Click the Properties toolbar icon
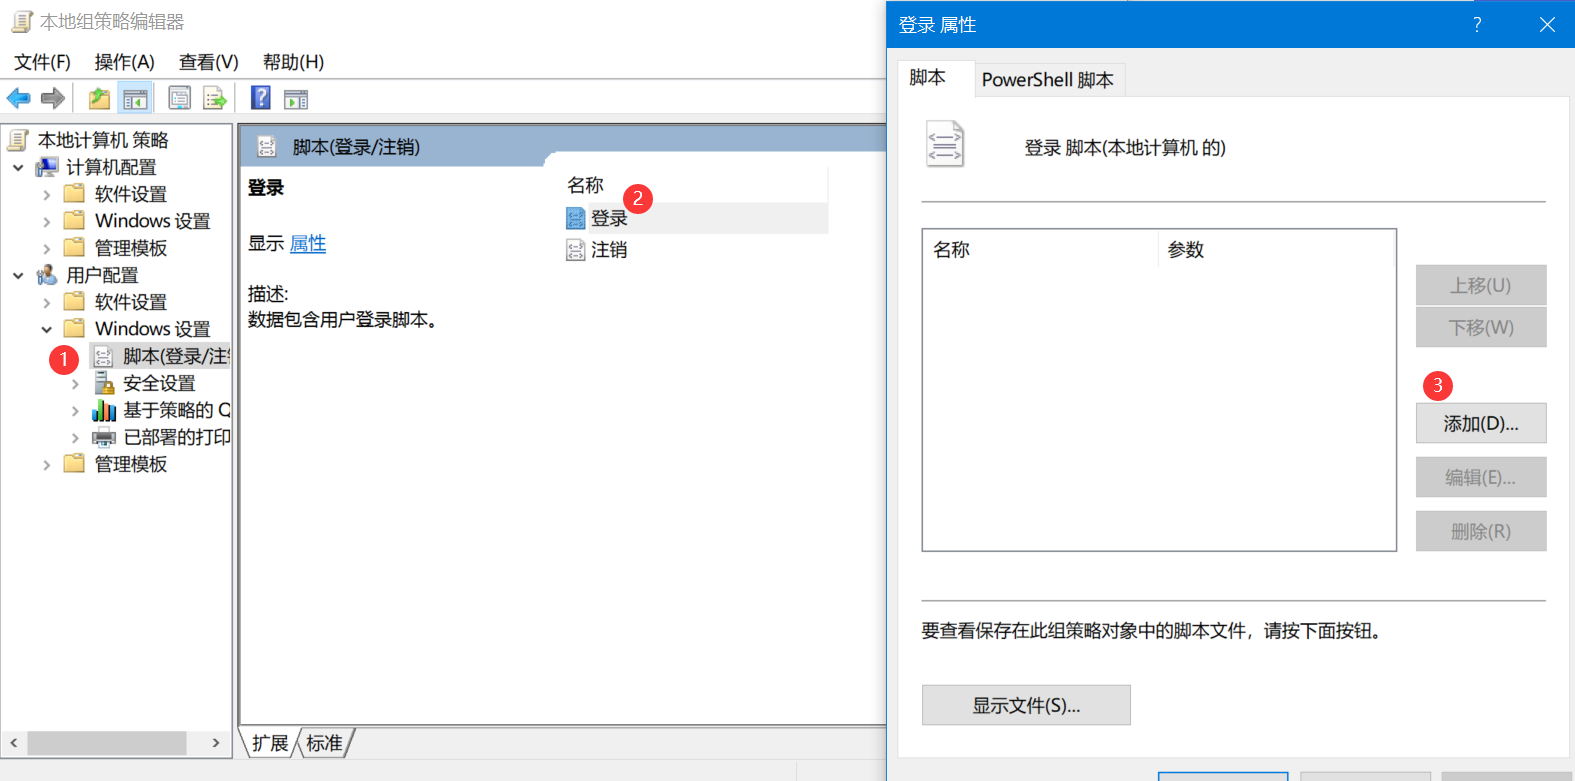The width and height of the screenshot is (1575, 781). 180,98
